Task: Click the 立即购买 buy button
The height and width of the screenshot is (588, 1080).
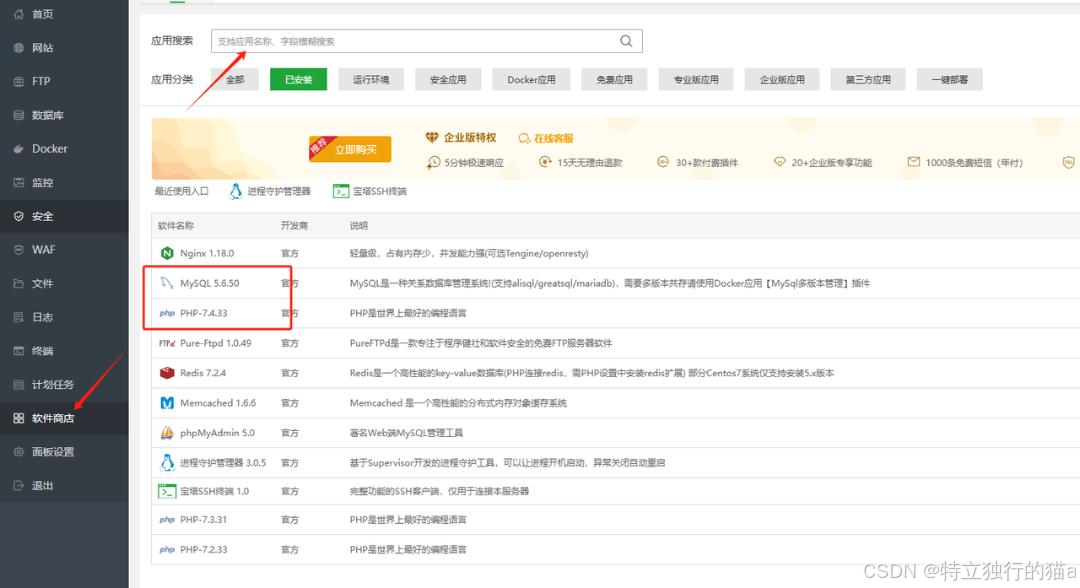Action: (x=350, y=149)
